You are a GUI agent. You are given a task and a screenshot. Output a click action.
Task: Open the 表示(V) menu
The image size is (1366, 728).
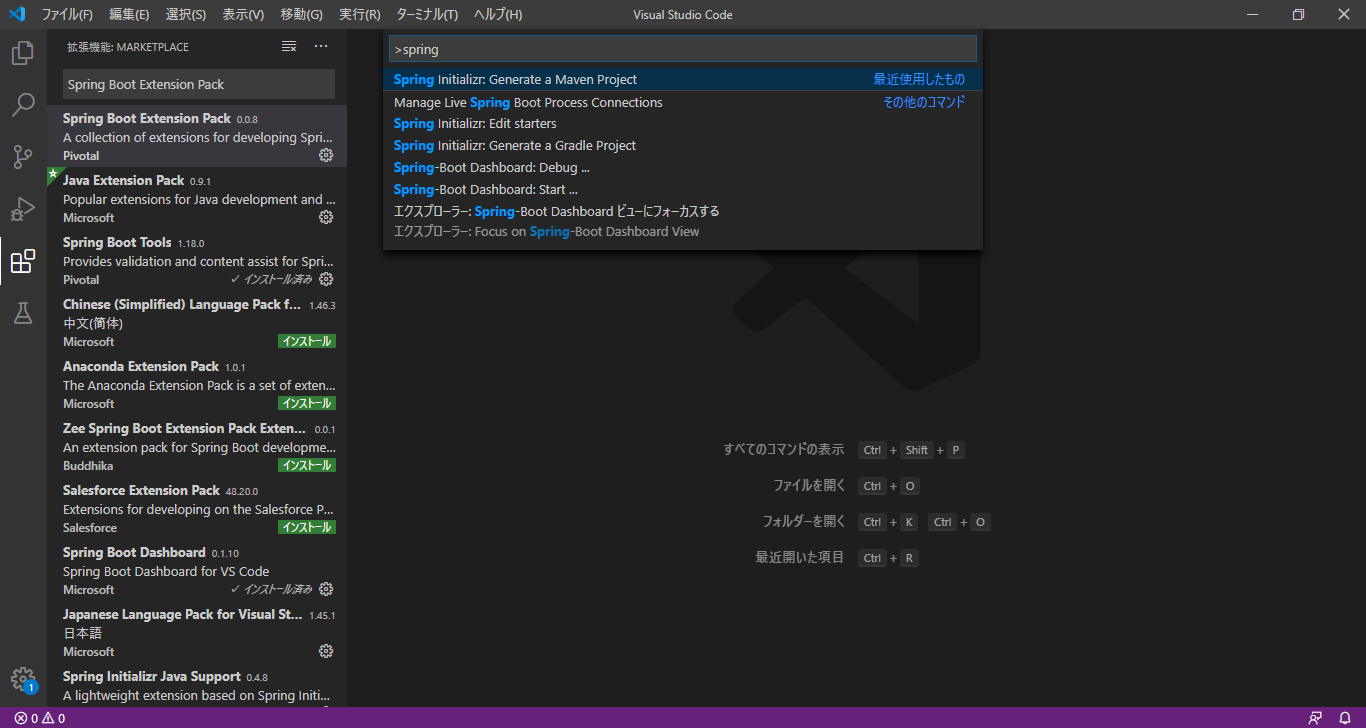(243, 15)
